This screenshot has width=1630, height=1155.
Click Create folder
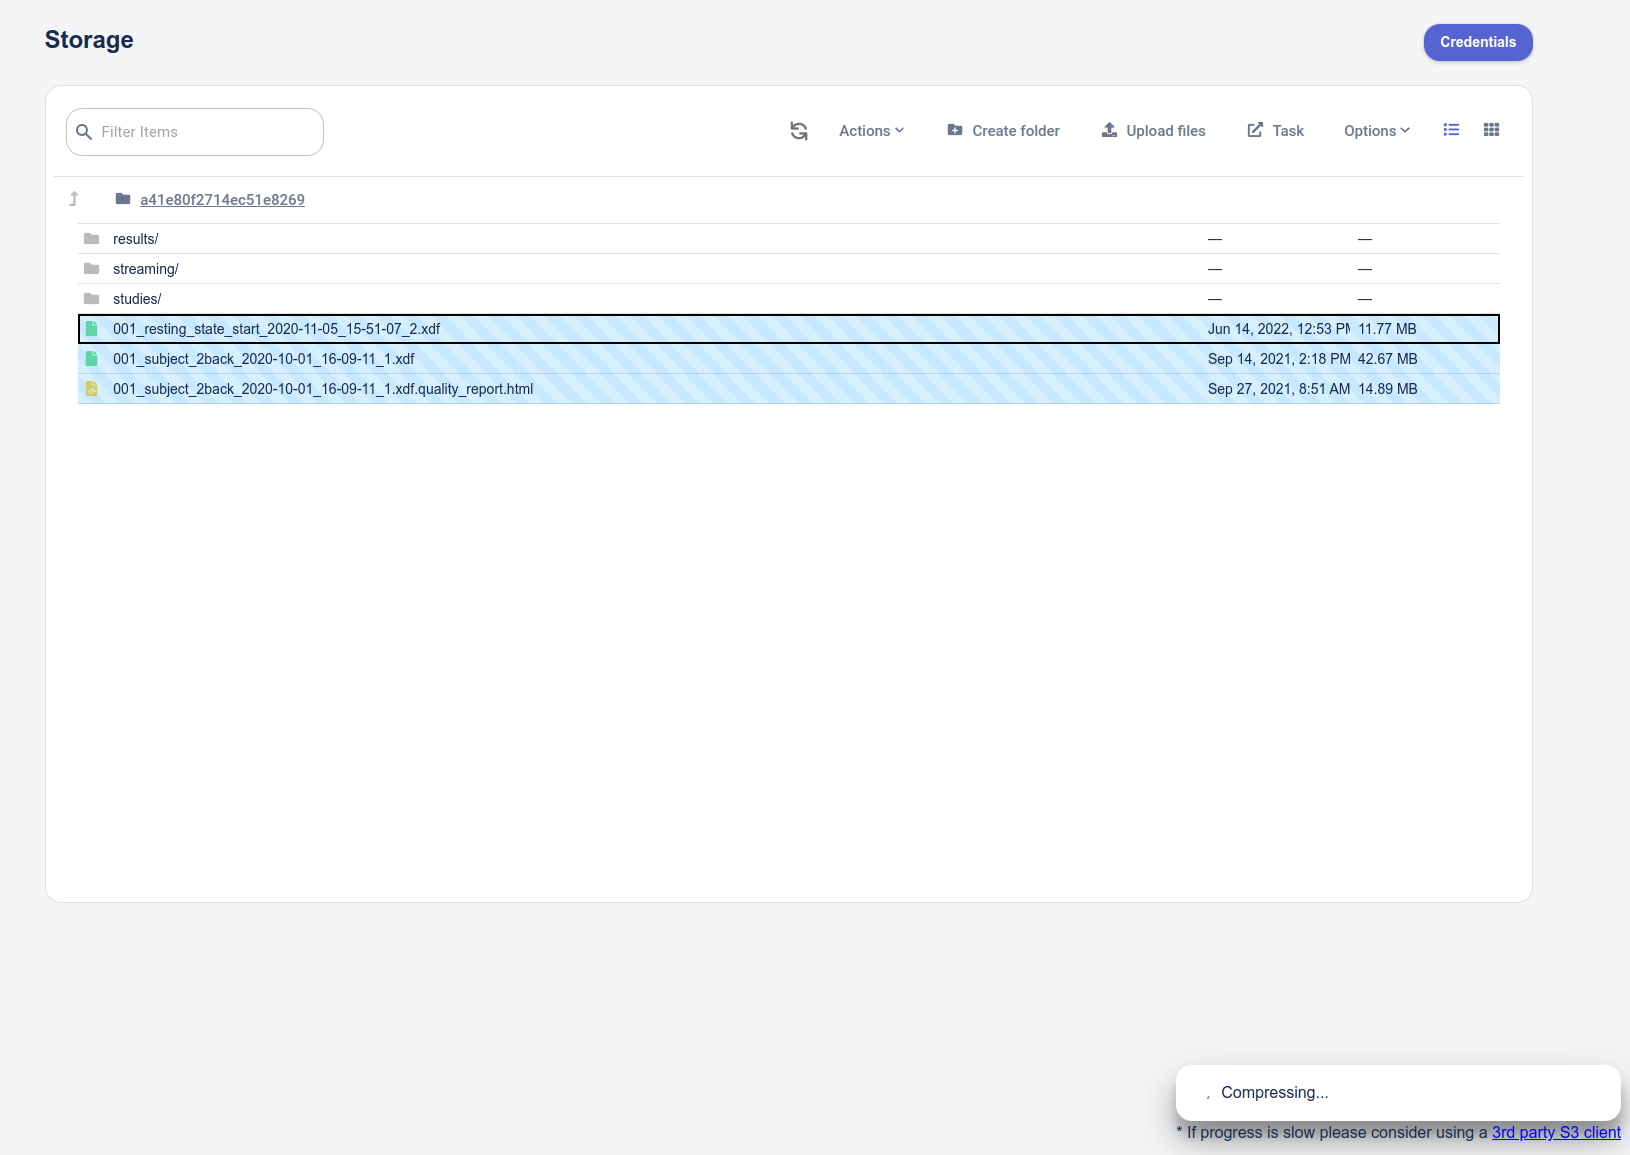(1003, 131)
